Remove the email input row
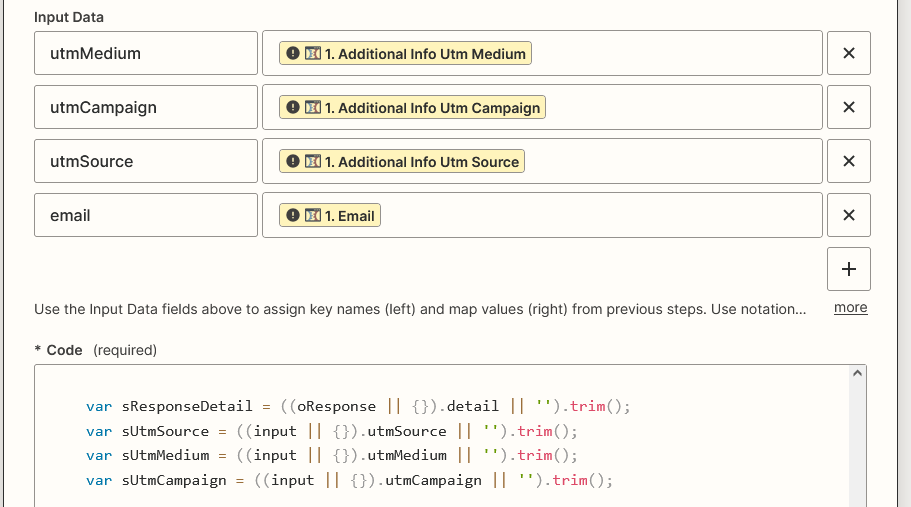911x507 pixels. coord(849,215)
